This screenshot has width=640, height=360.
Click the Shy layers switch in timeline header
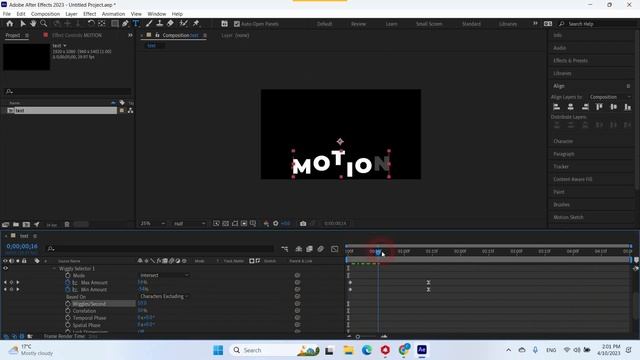point(299,249)
